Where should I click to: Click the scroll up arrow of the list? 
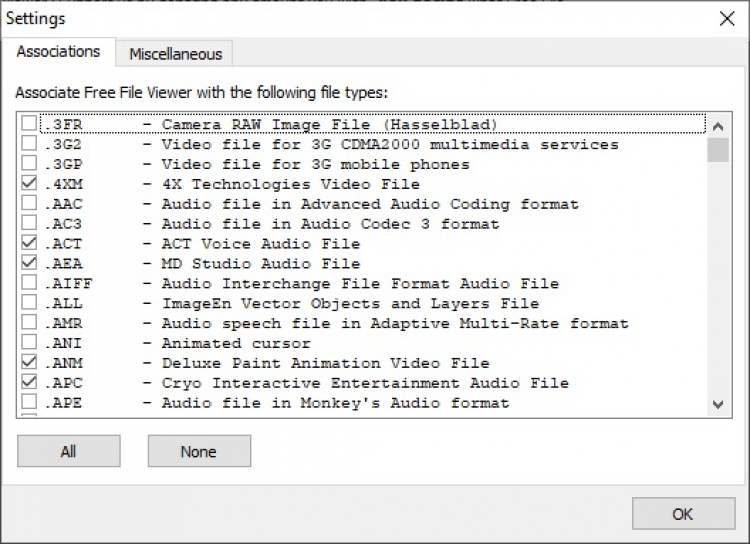tap(717, 126)
